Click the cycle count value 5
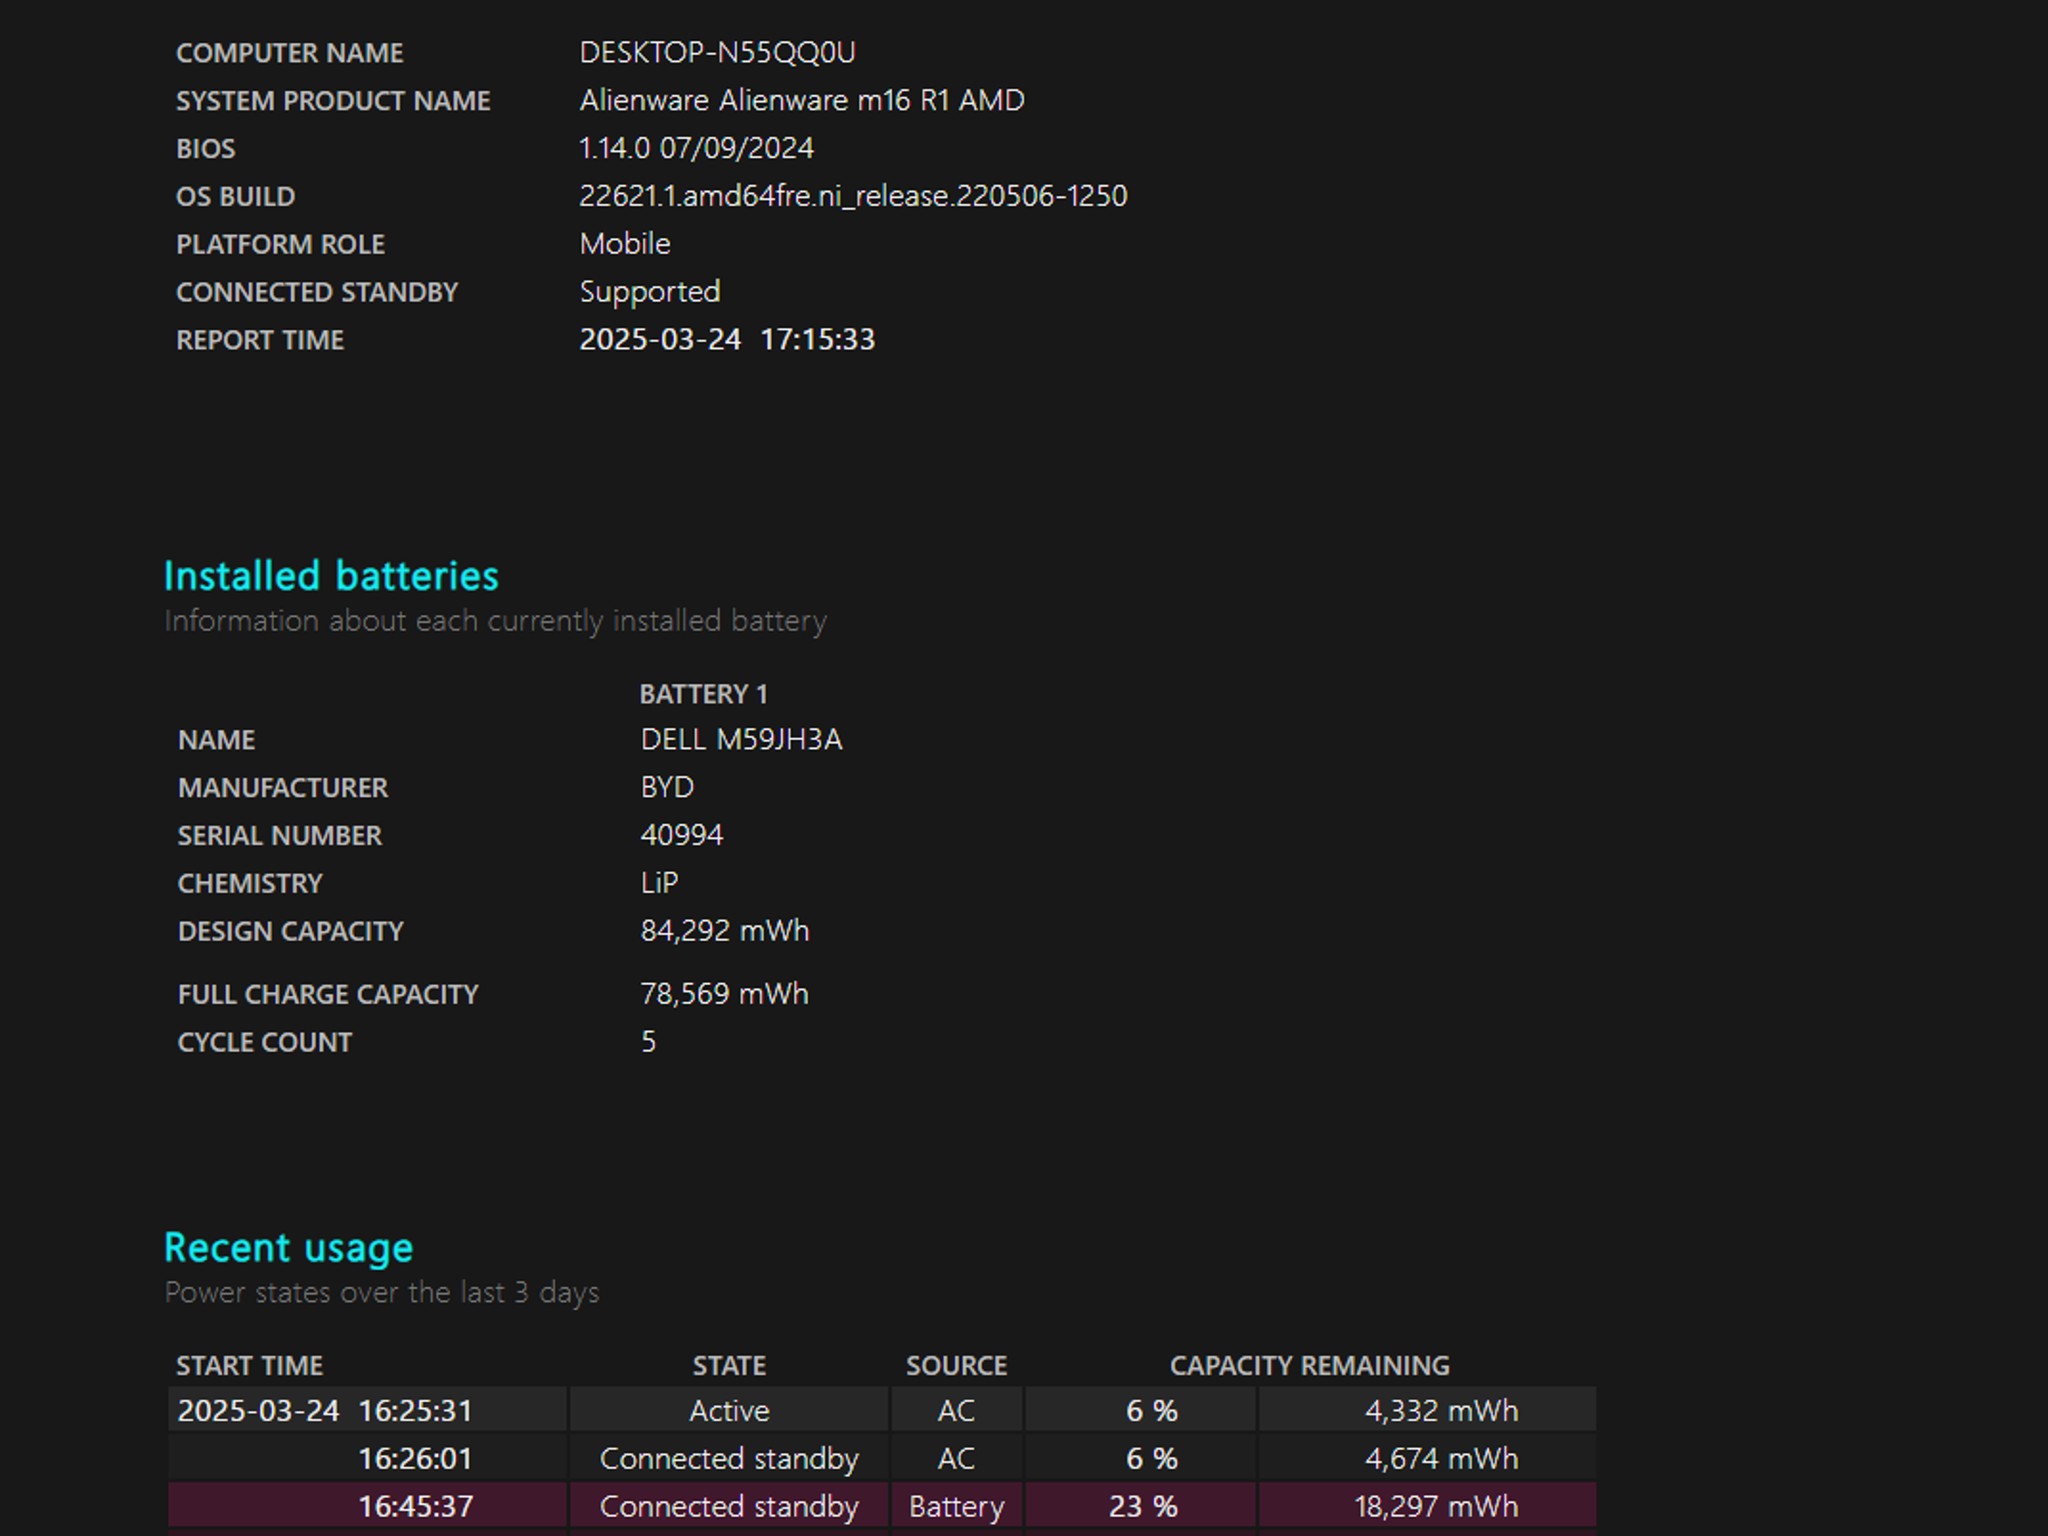Screen dimensions: 2048x1536 pos(648,1042)
